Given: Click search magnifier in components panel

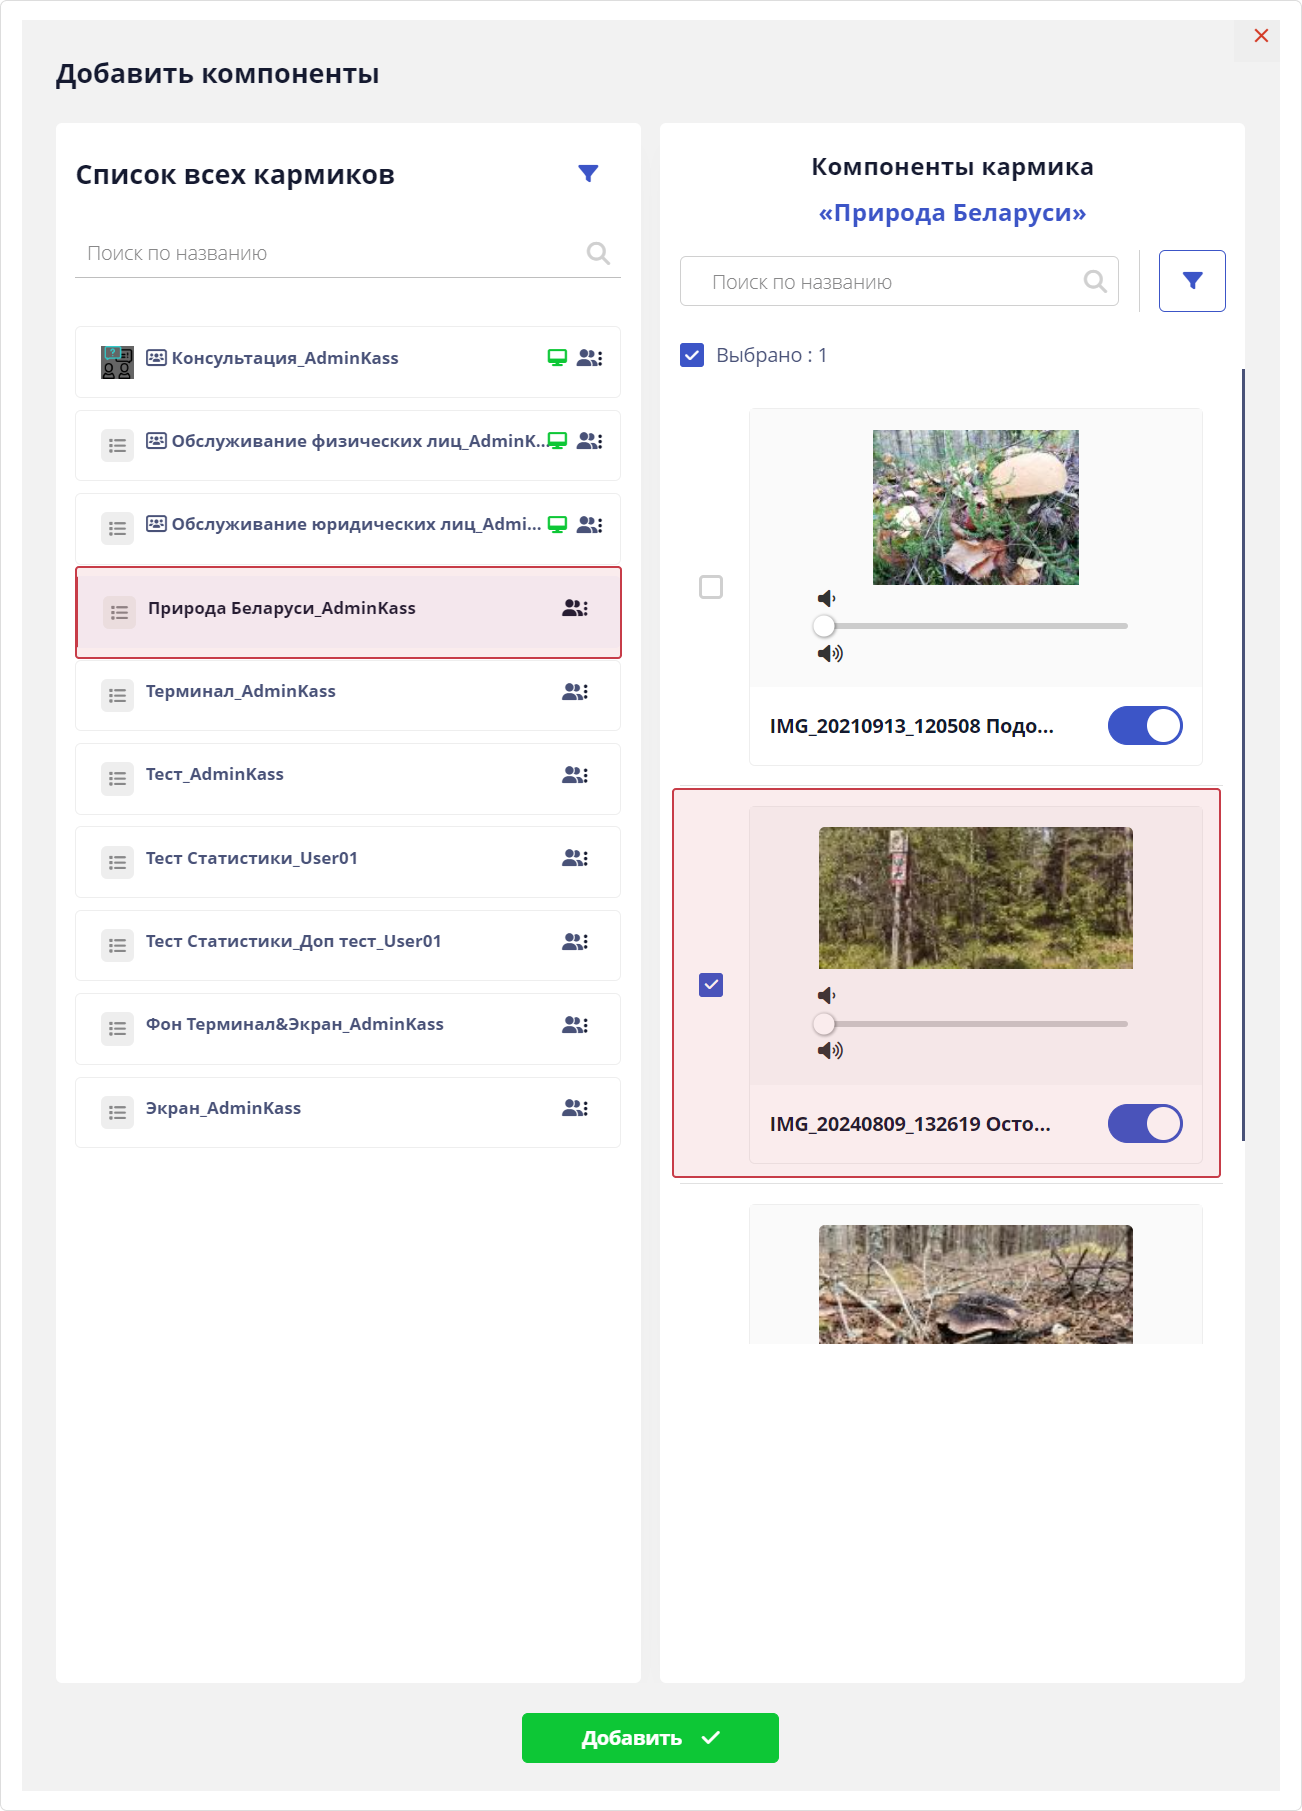Looking at the screenshot, I should (x=1095, y=282).
